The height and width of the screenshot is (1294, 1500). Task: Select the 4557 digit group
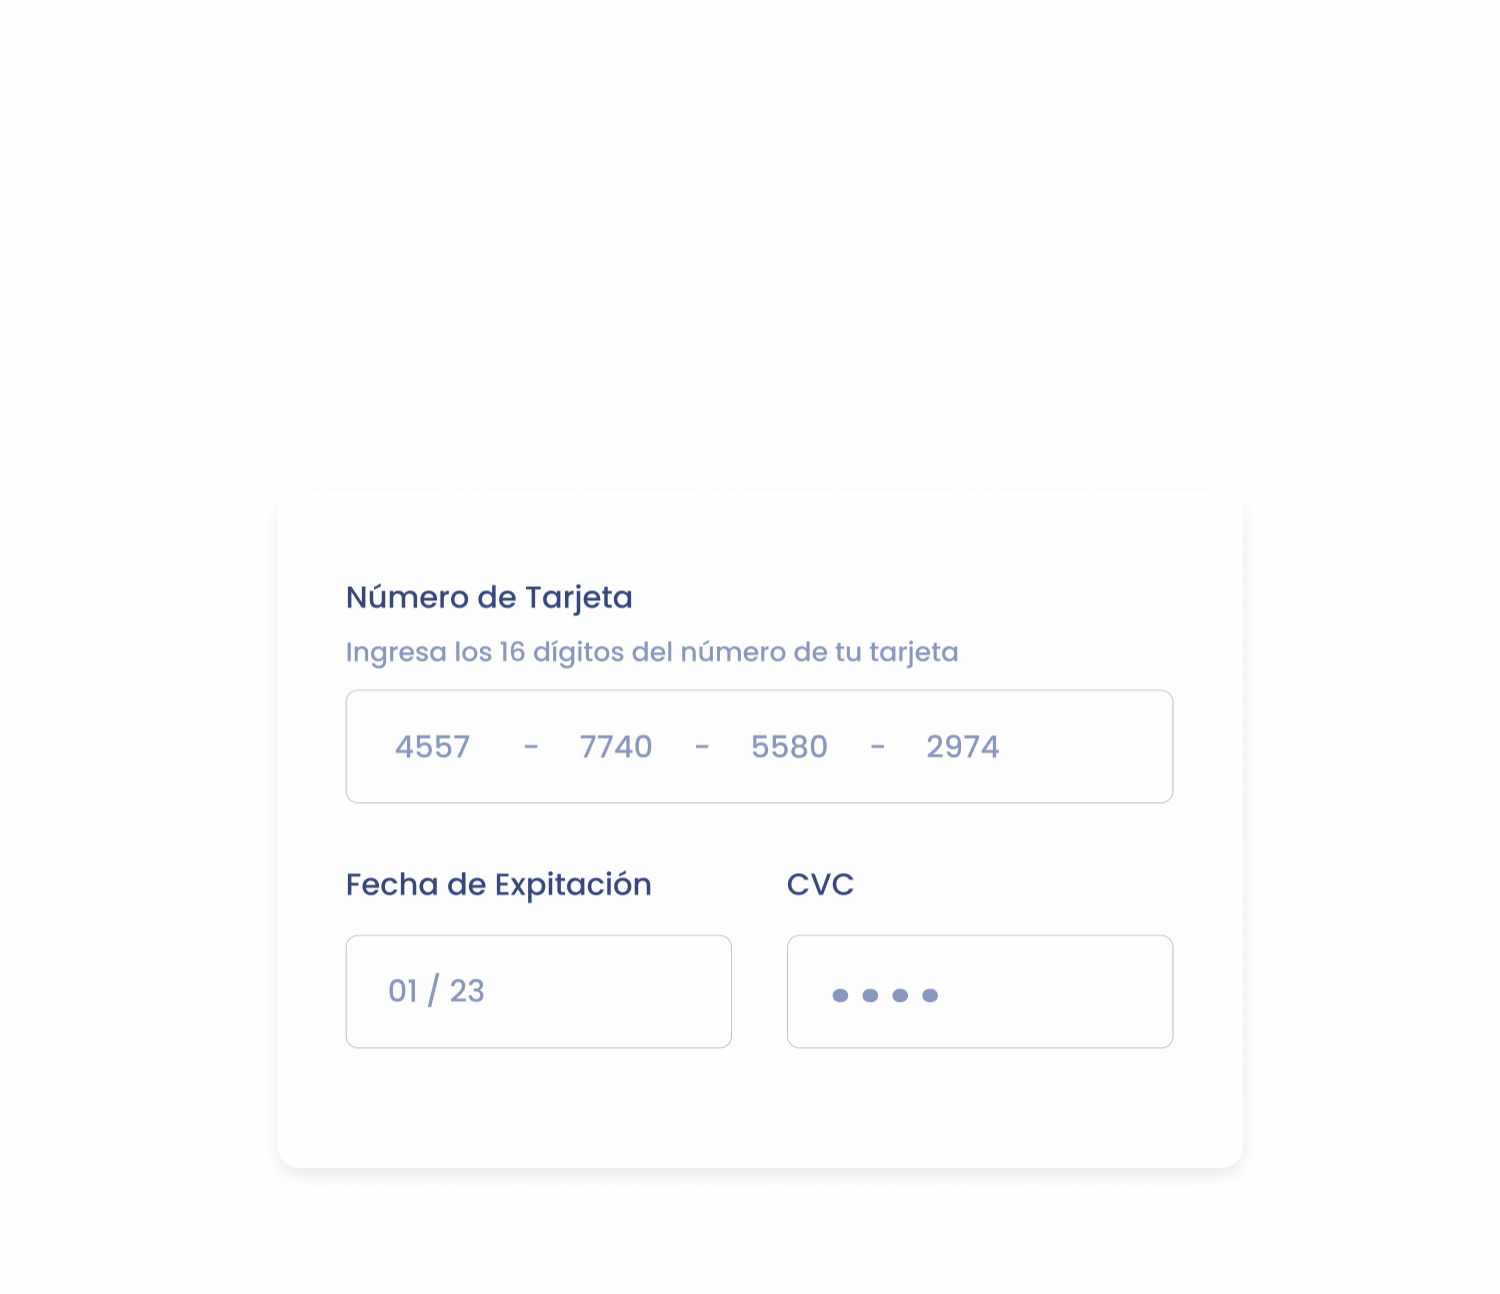(432, 747)
